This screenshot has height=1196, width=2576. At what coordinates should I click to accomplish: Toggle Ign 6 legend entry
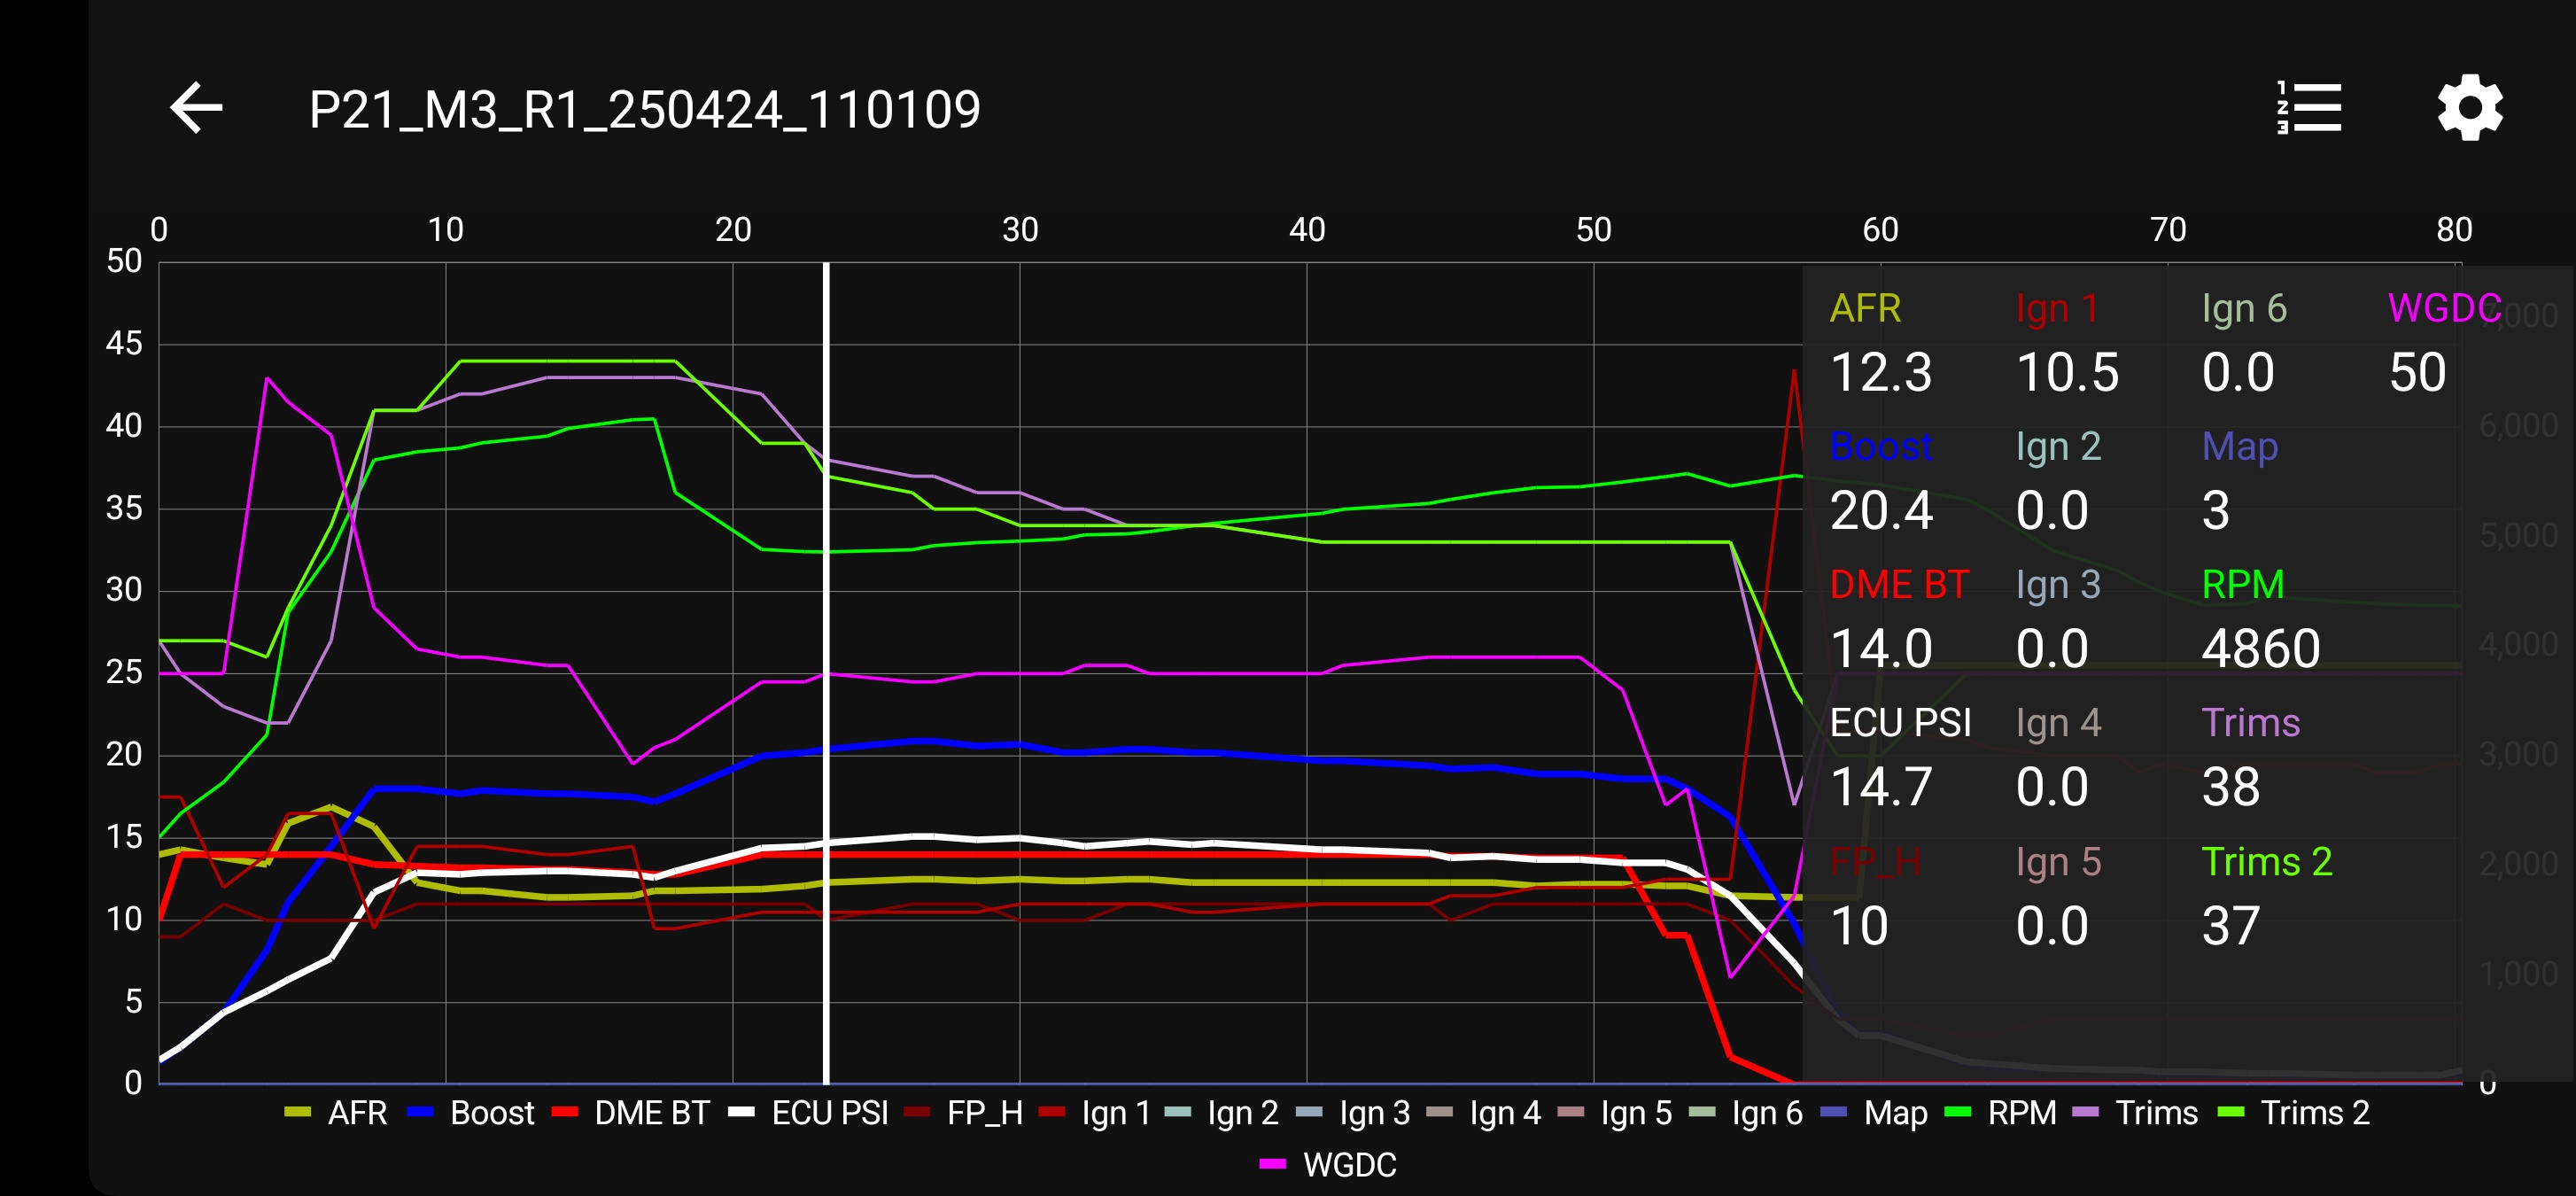[1745, 1112]
